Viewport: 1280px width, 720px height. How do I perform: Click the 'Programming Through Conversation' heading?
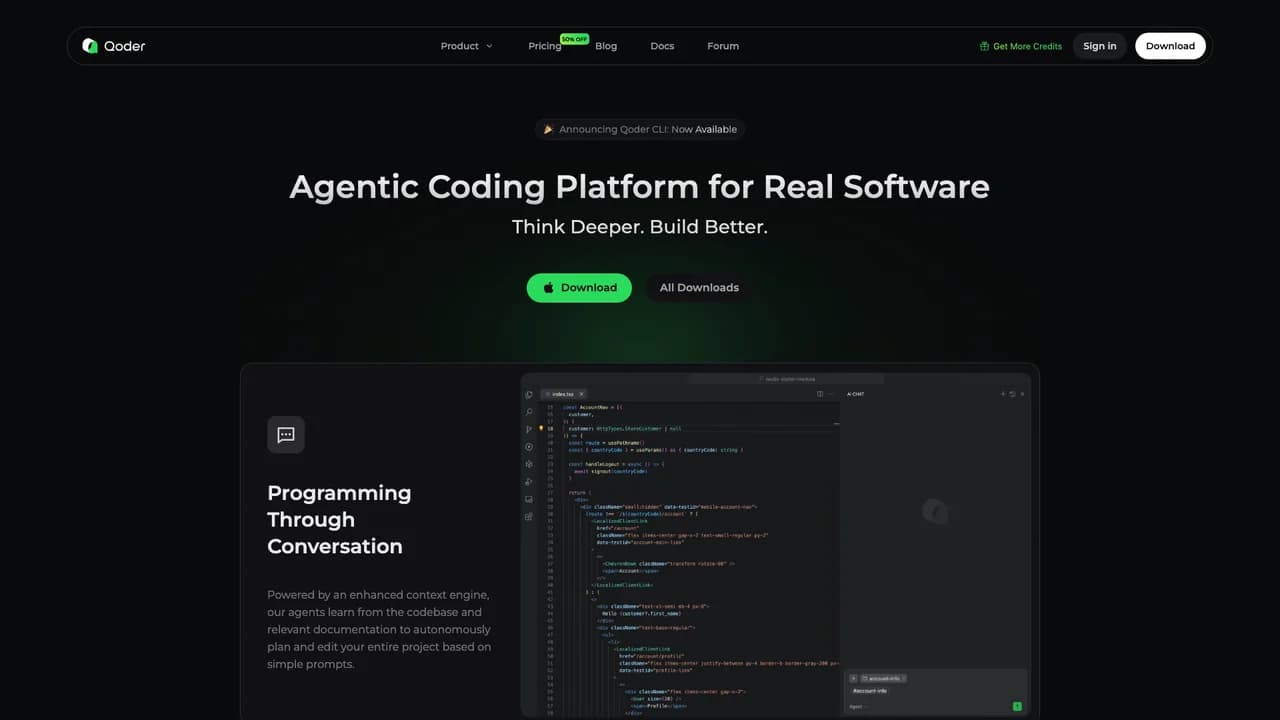(339, 519)
